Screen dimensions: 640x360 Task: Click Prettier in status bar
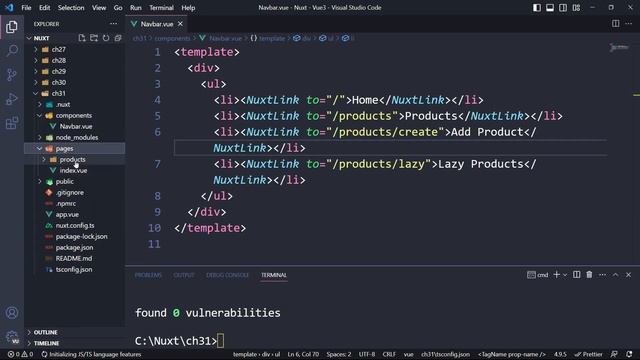[589, 354]
